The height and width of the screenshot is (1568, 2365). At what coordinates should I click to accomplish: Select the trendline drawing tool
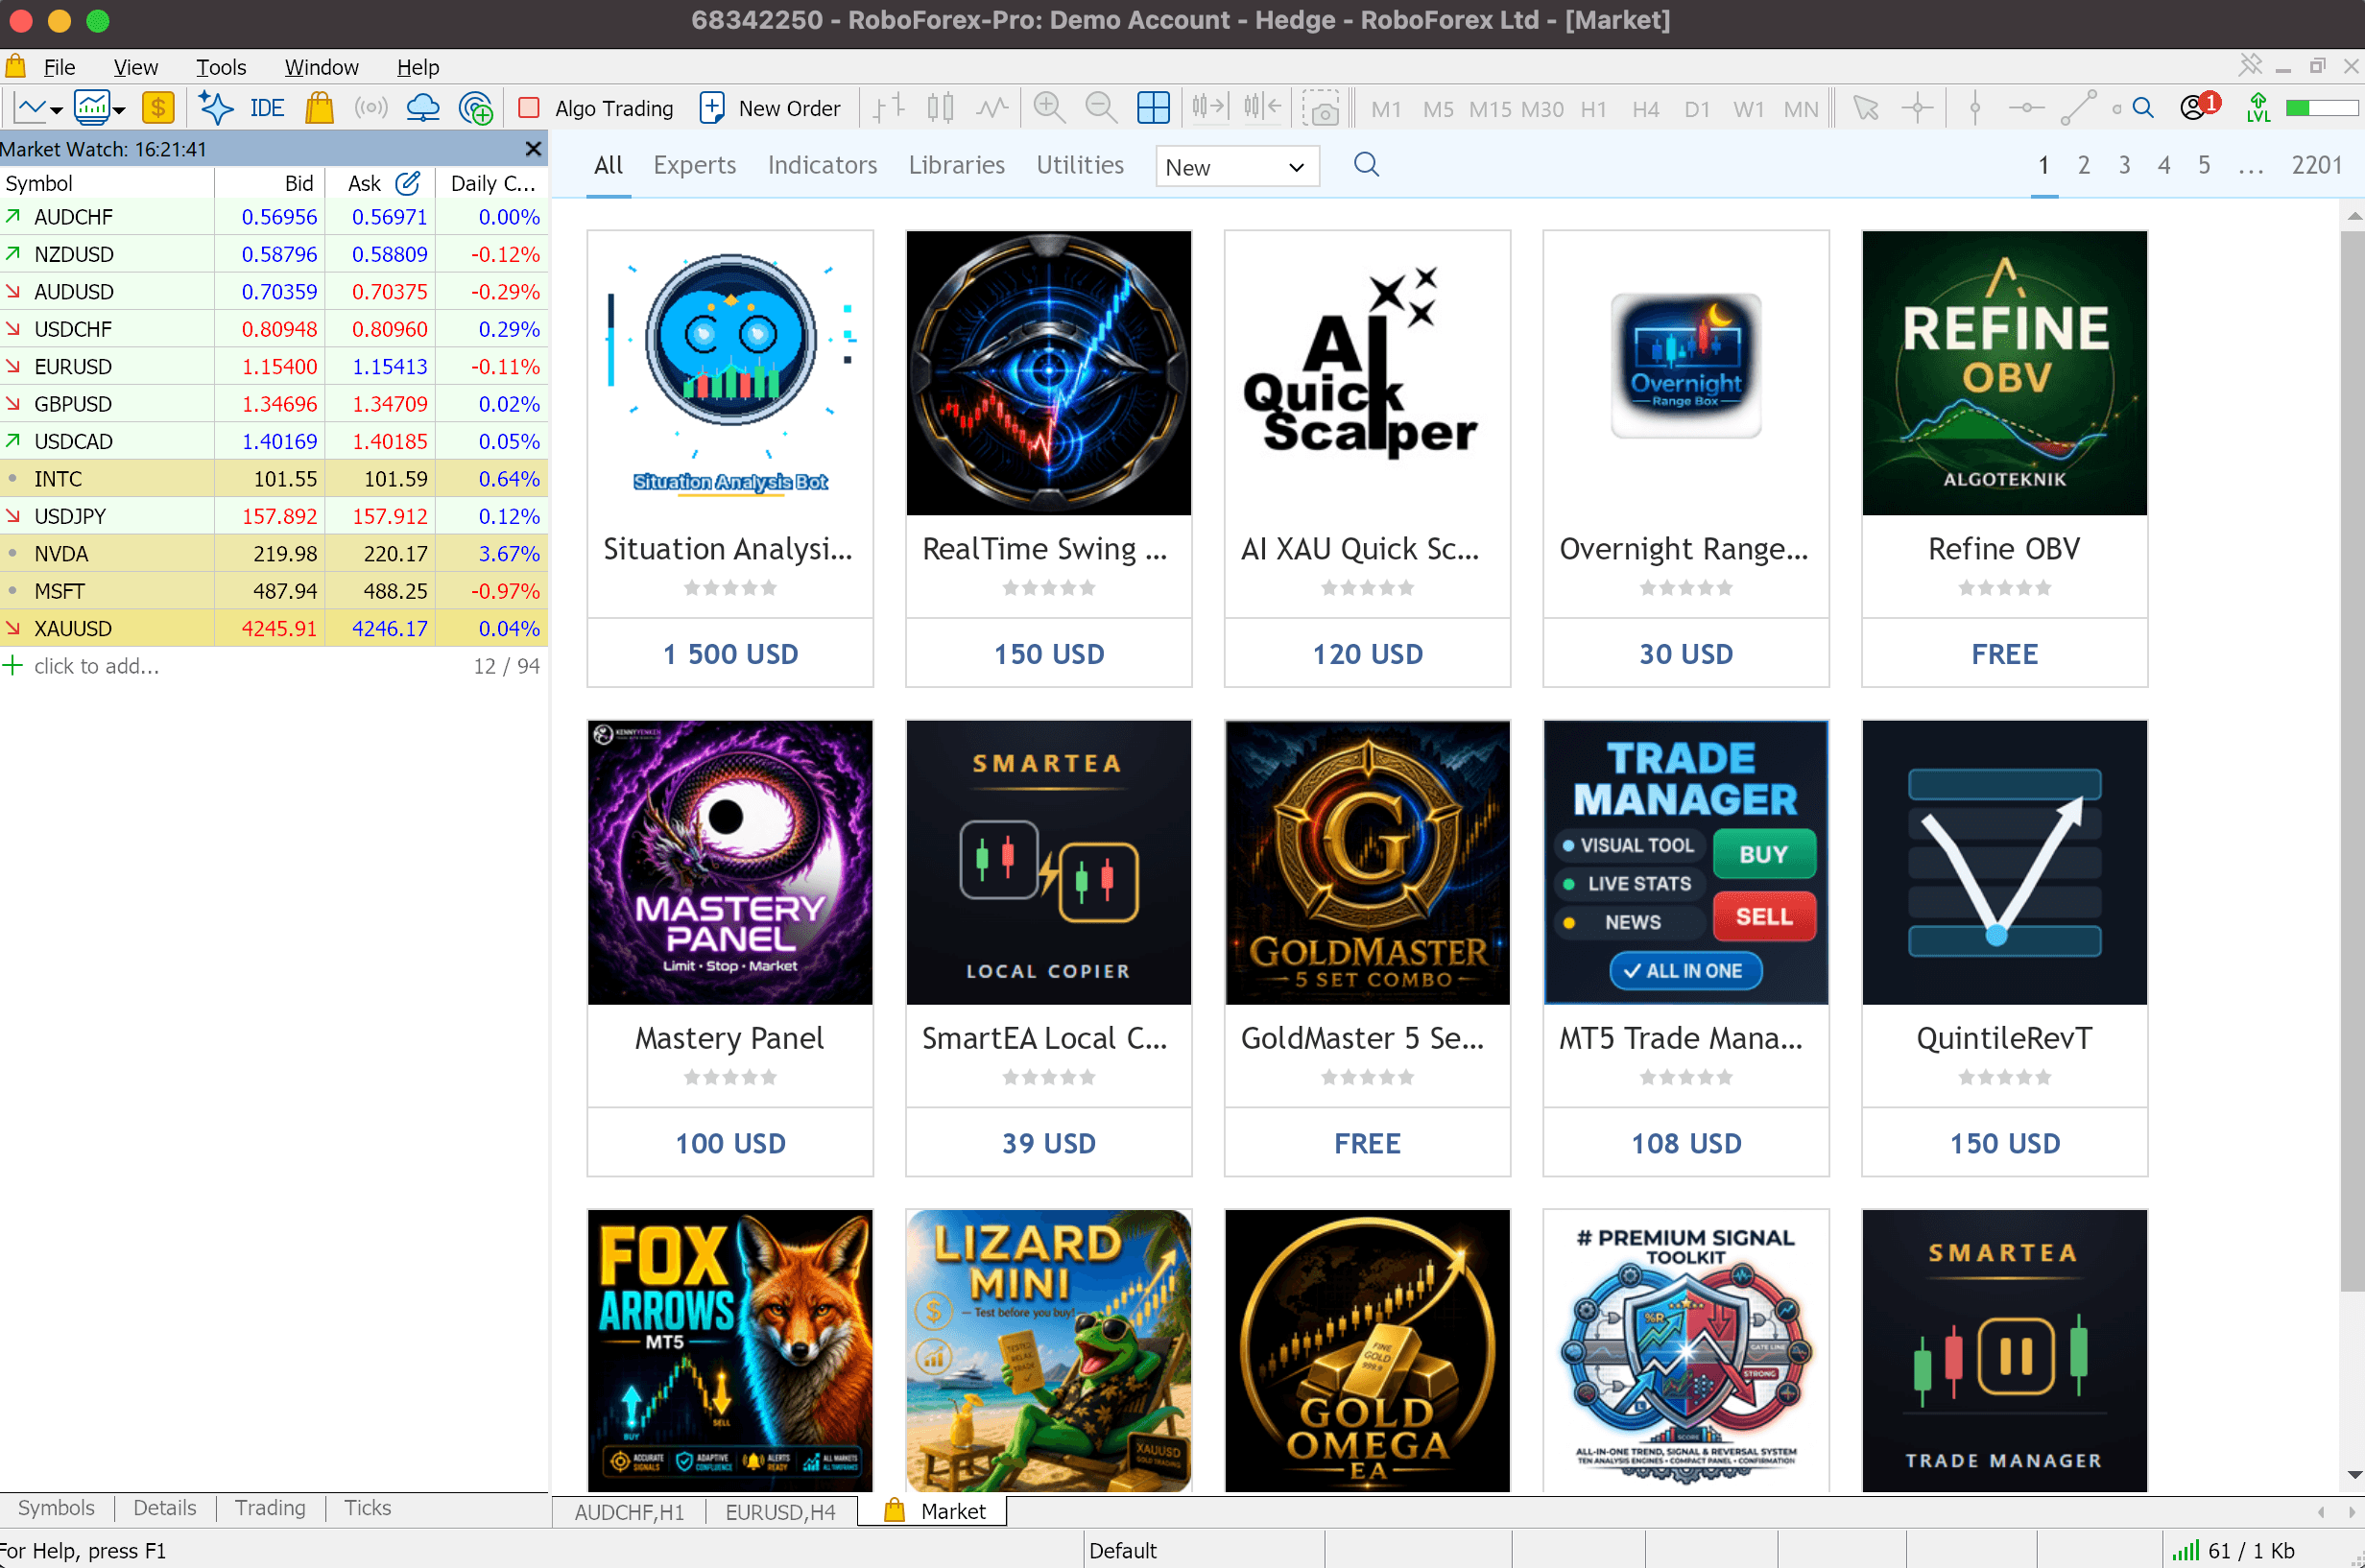coord(2079,107)
